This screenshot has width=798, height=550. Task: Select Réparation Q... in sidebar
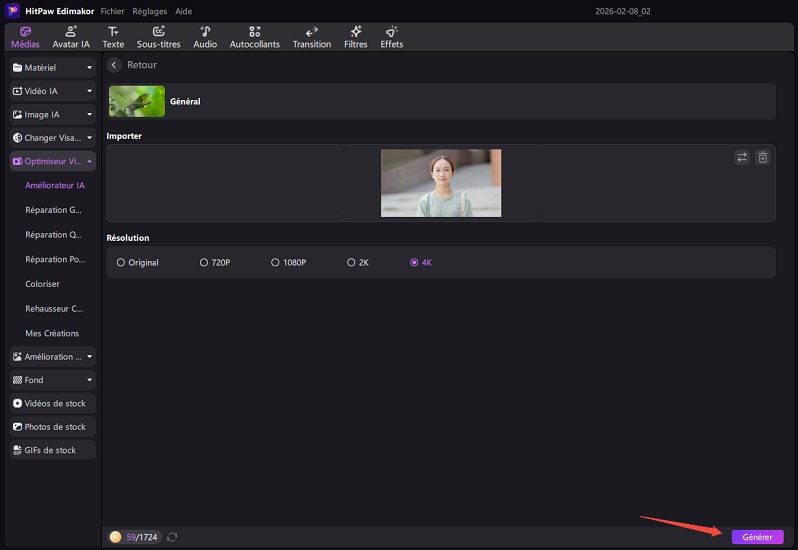pos(53,235)
